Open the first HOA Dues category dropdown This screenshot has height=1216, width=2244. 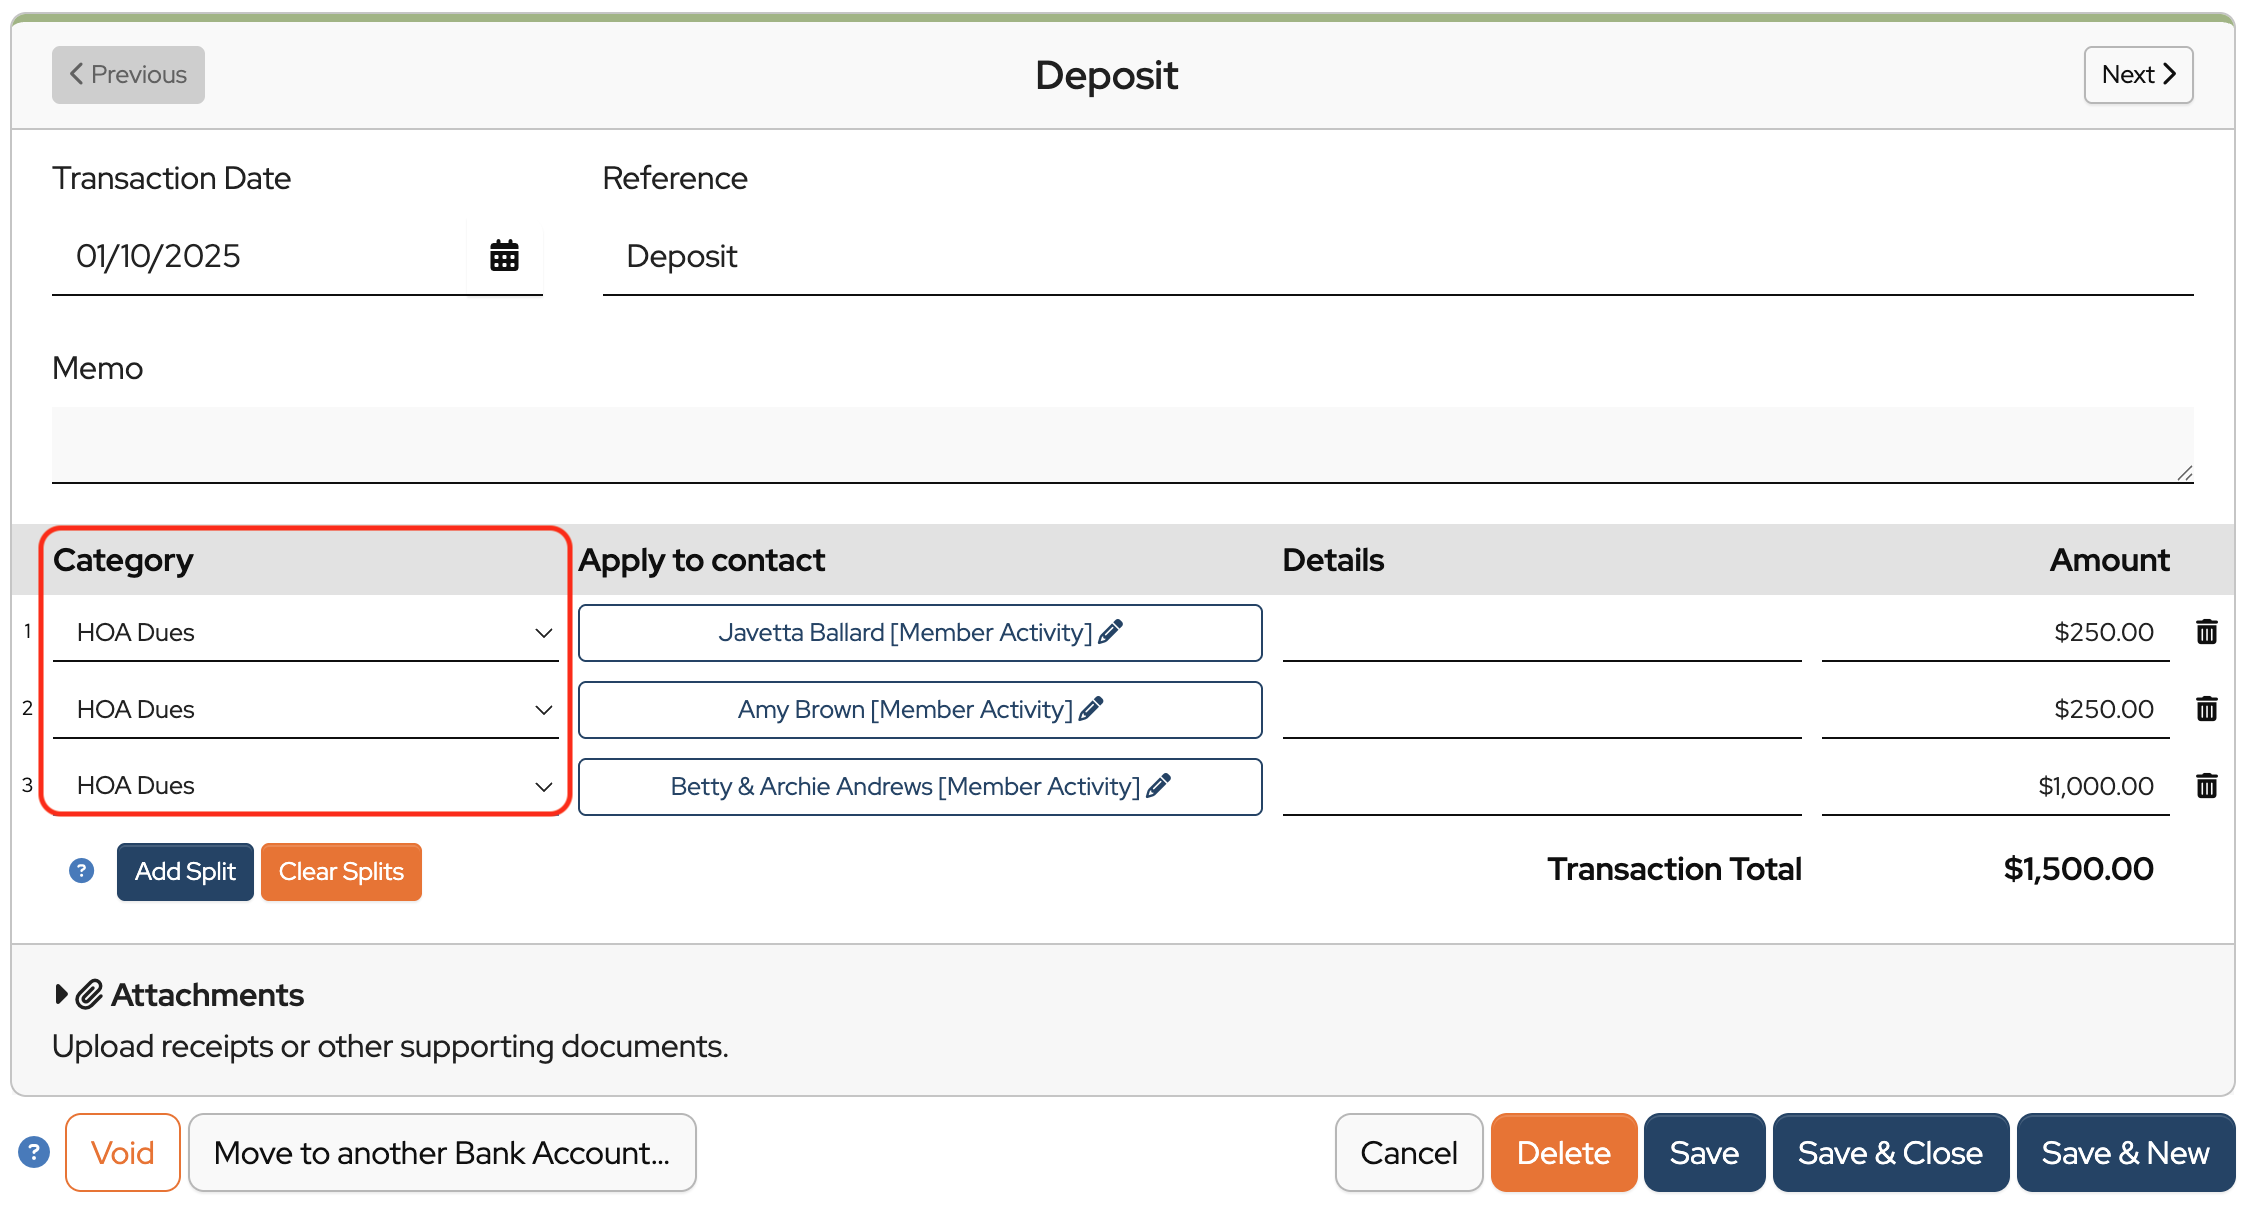pos(305,632)
